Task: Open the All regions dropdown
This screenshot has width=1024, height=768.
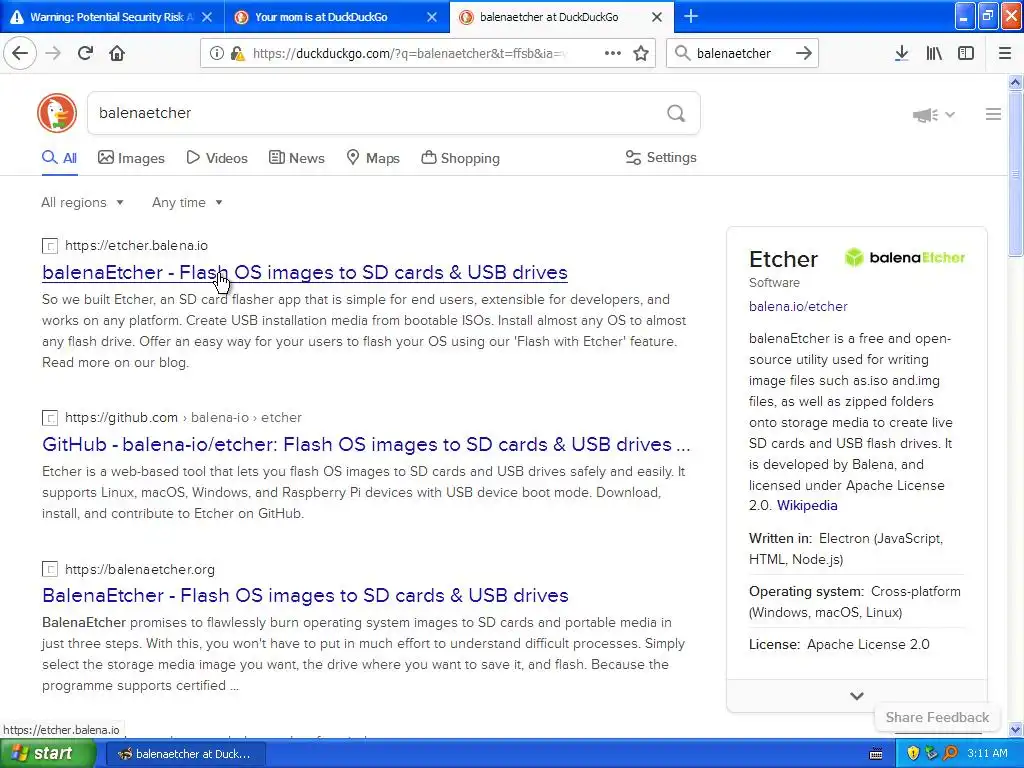Action: [82, 202]
